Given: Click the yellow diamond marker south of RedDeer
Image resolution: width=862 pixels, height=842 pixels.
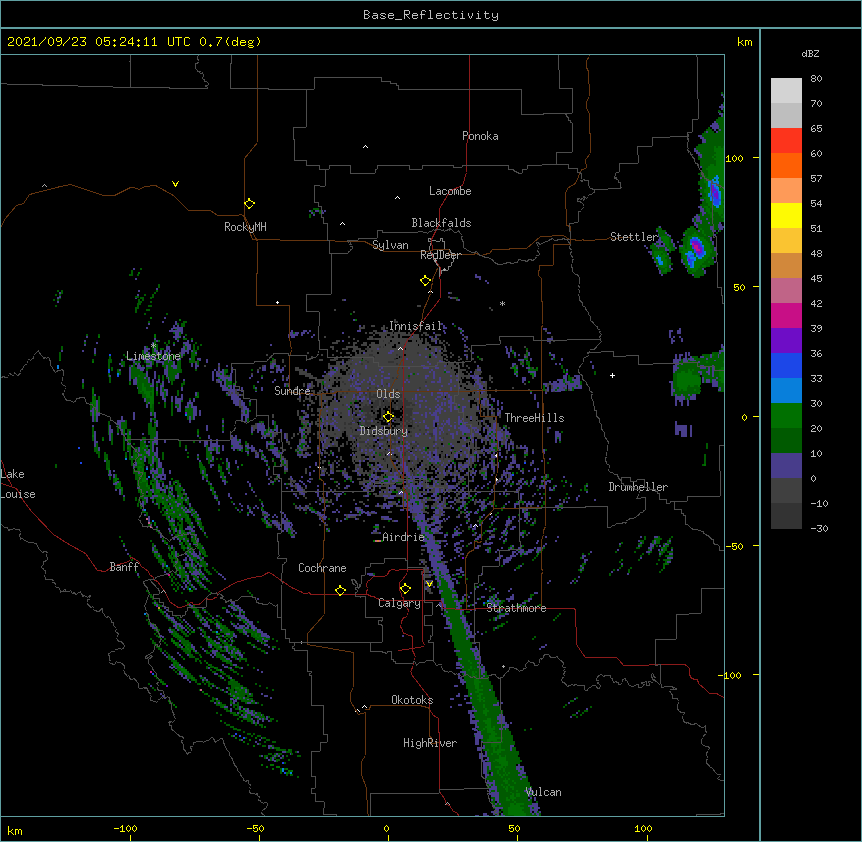Looking at the screenshot, I should pos(426,281).
